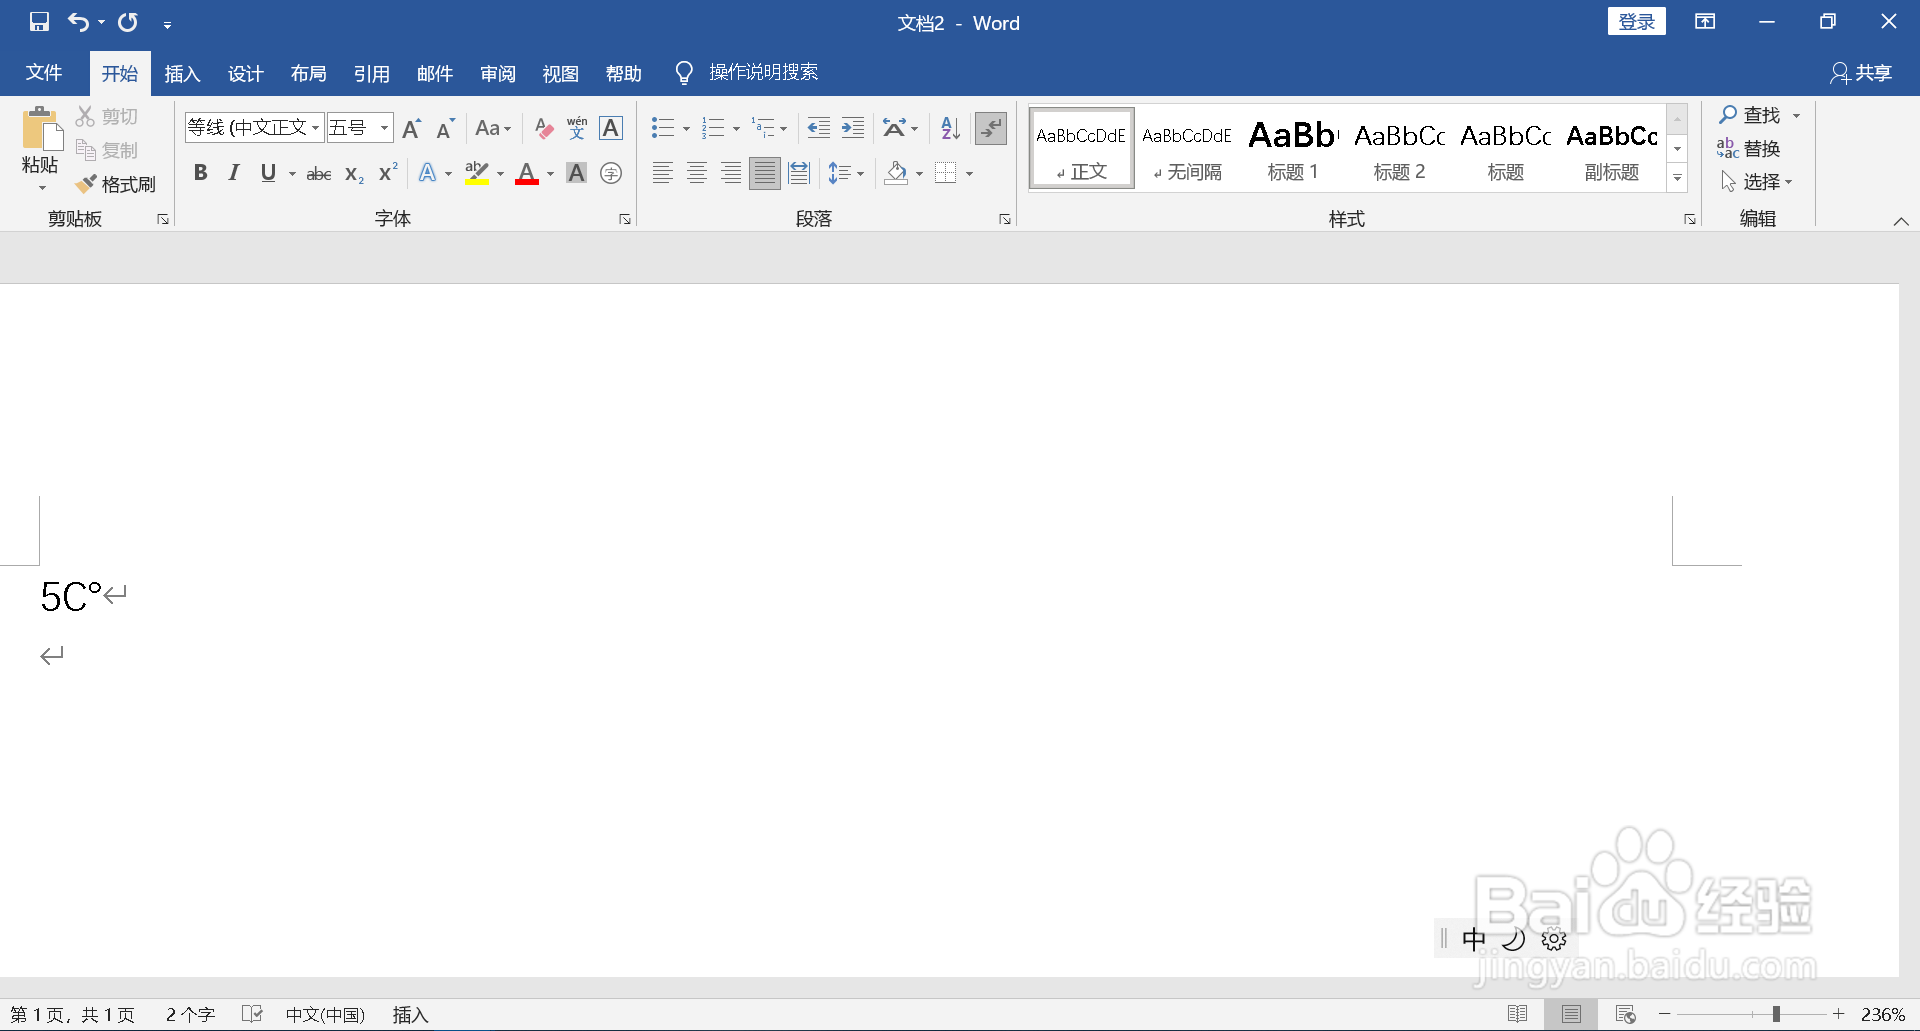Open the proofing check icon in status bar
This screenshot has width=1920, height=1031.
252,1014
